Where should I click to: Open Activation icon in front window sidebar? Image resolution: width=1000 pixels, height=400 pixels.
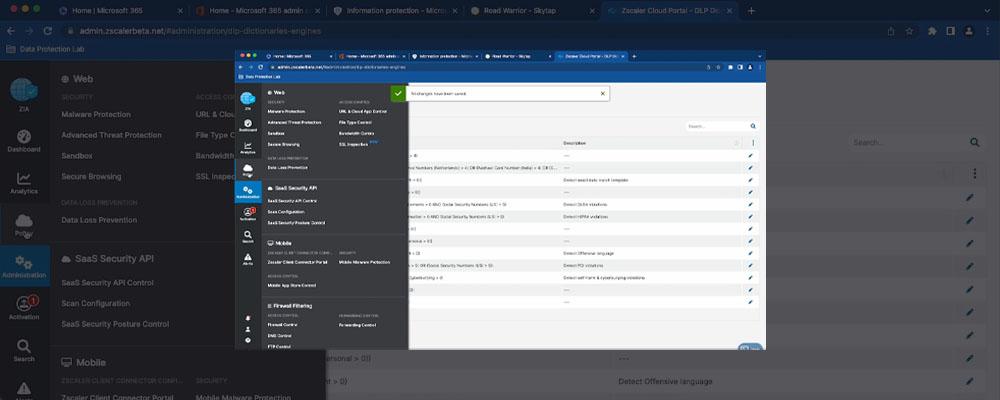pos(247,214)
